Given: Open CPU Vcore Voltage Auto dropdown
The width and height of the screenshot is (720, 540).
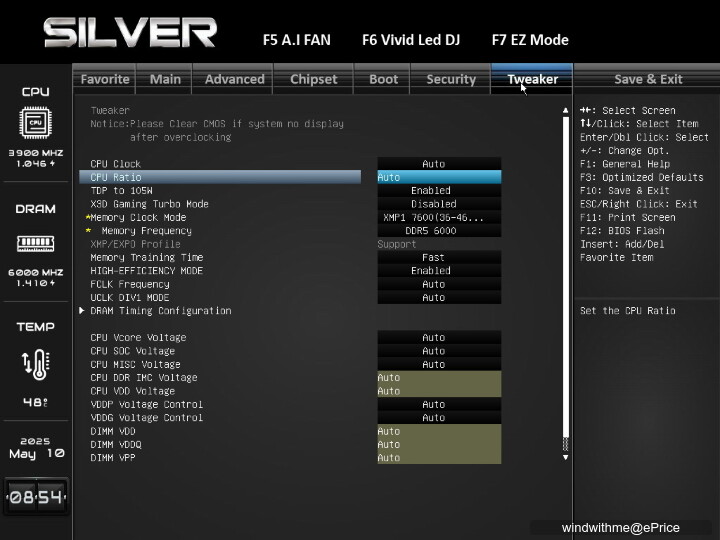Looking at the screenshot, I should pyautogui.click(x=439, y=338).
